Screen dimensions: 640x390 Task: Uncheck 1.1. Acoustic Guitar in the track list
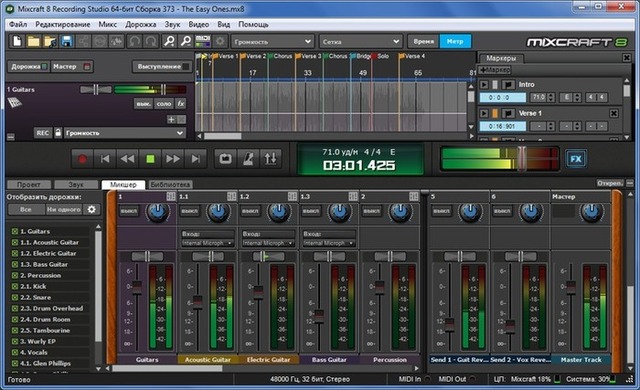[x=15, y=242]
